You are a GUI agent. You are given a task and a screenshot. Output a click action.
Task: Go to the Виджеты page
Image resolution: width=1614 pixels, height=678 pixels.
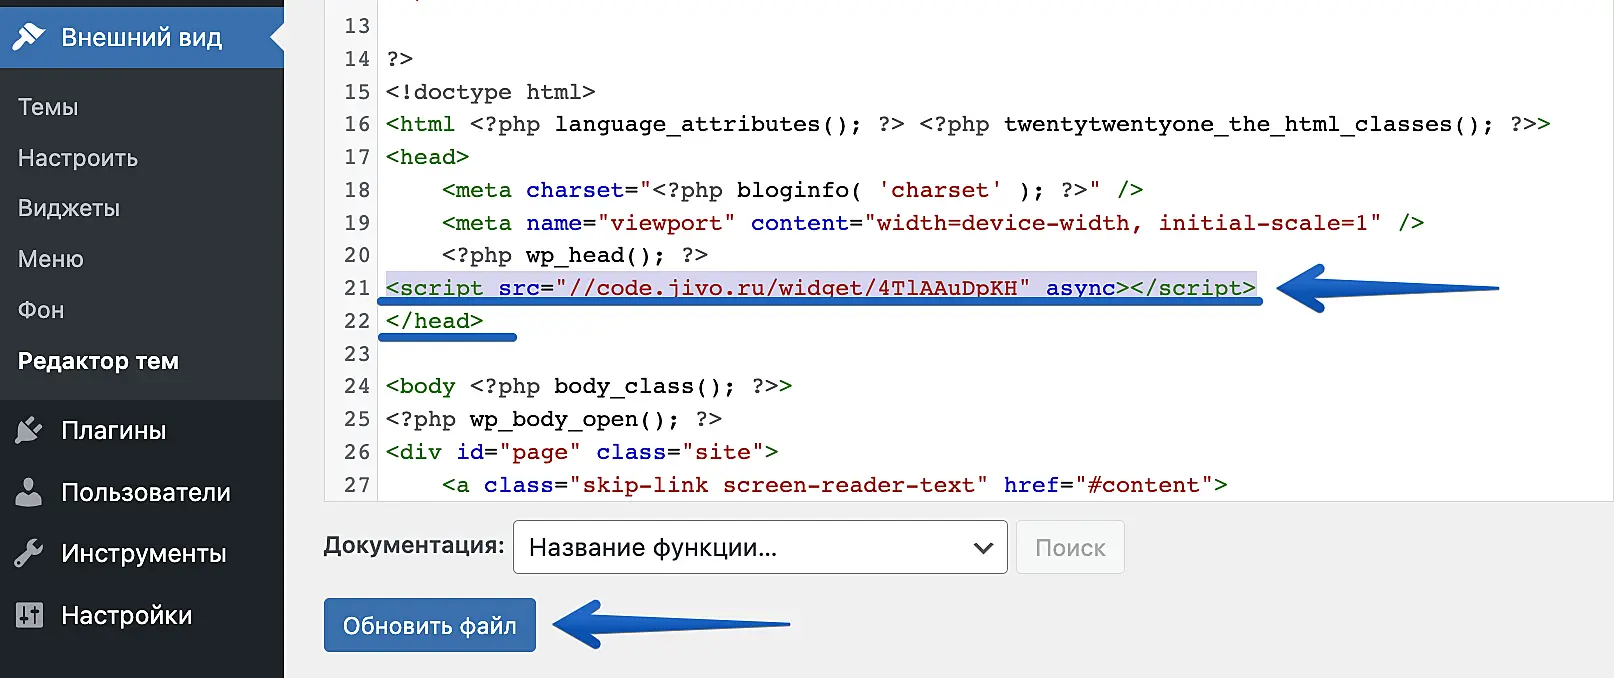tap(69, 208)
